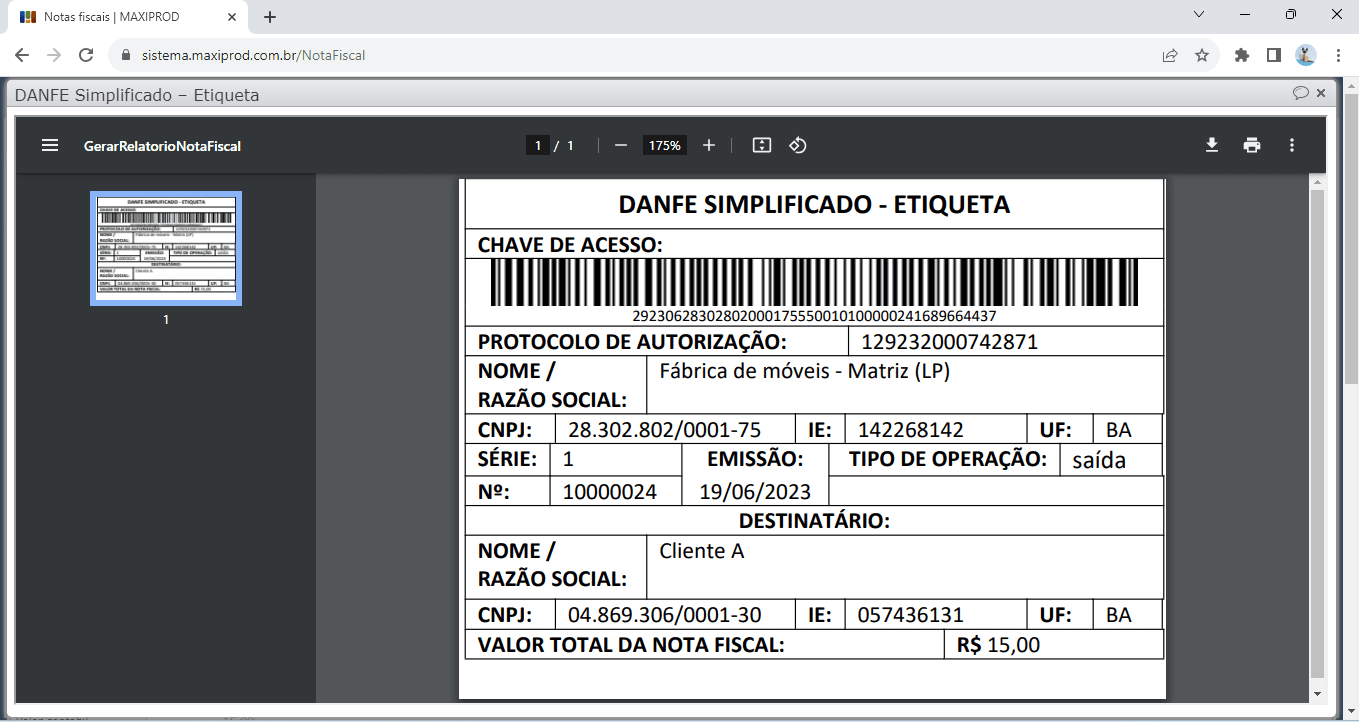
Task: Share this page from address bar
Action: tap(1170, 56)
